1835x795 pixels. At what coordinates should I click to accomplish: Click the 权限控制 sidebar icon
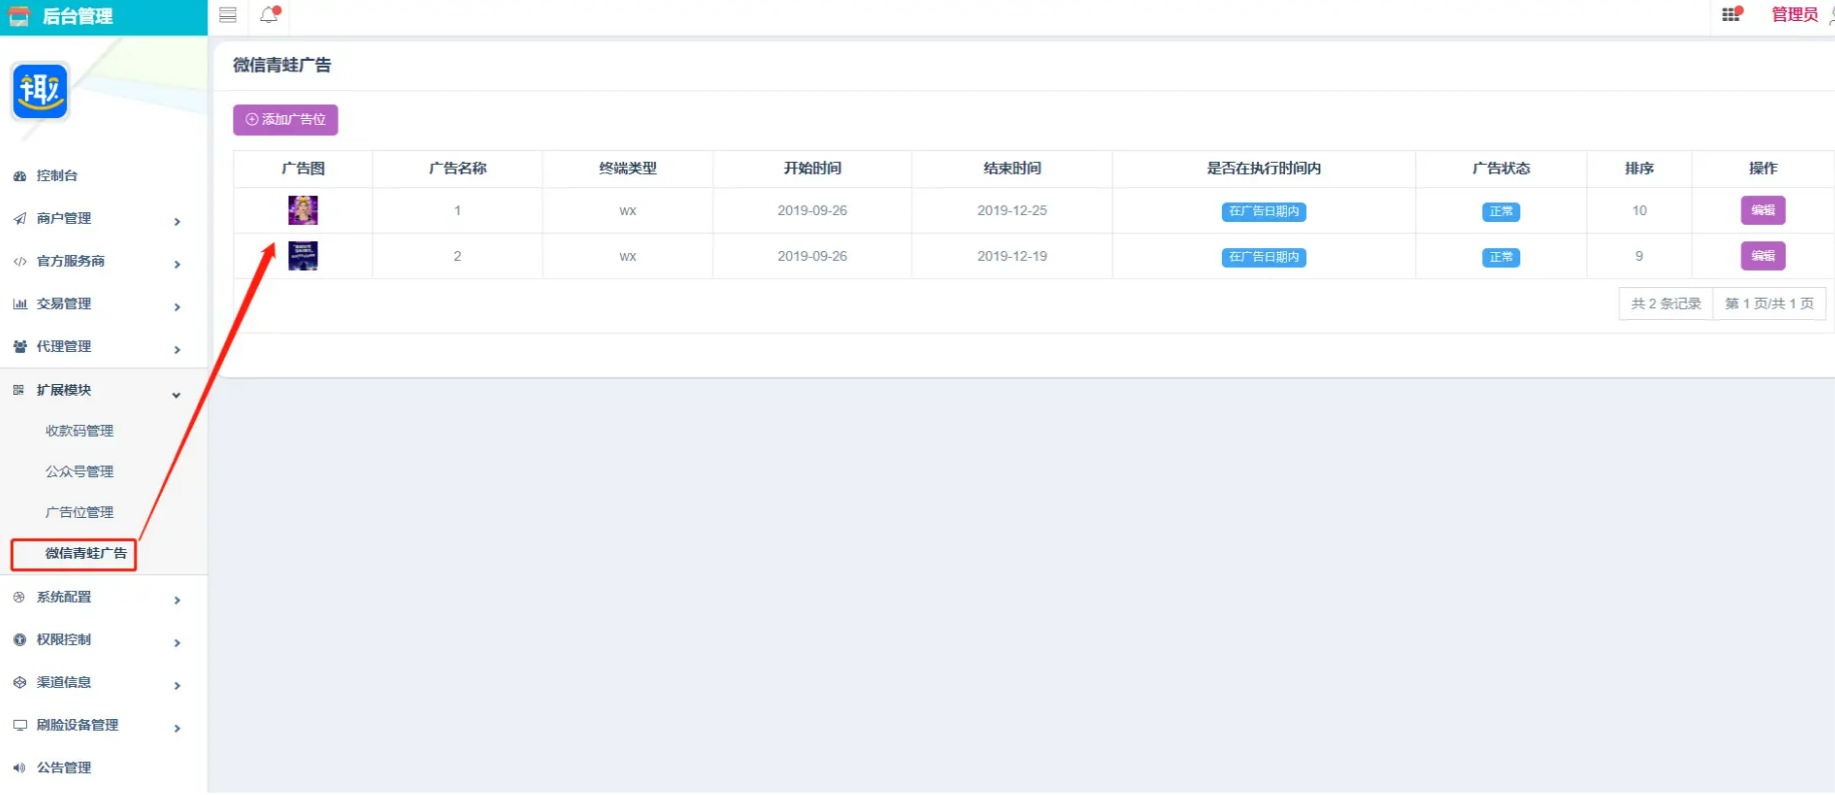(19, 640)
